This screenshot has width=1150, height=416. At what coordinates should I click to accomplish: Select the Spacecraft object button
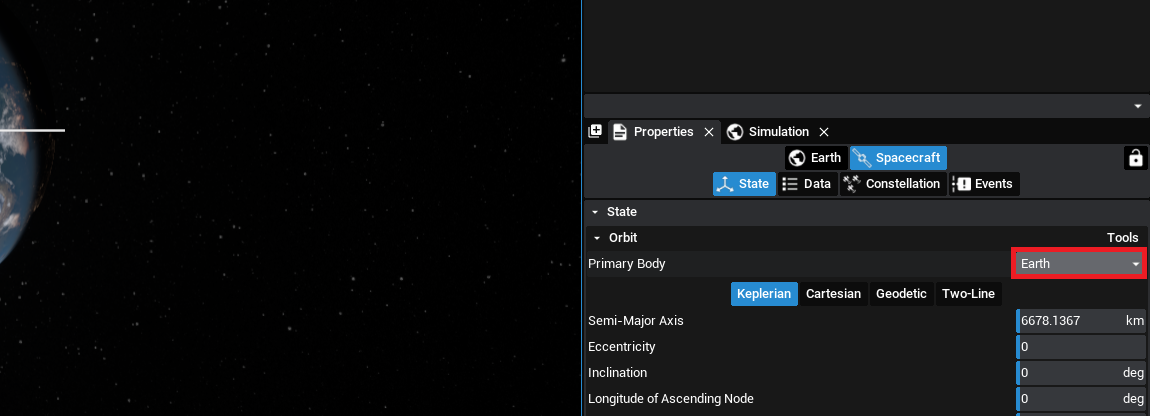pyautogui.click(x=898, y=158)
